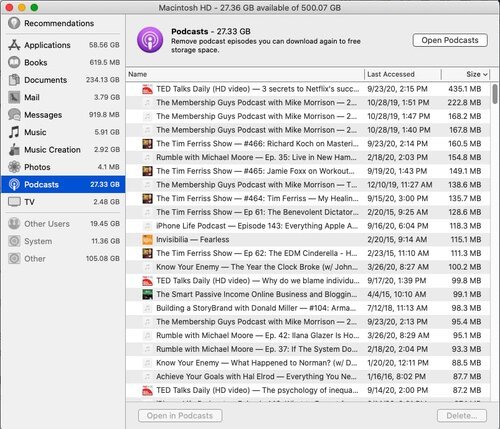Click the vertical scrollbar thumb
The width and height of the screenshot is (500, 429).
495,94
